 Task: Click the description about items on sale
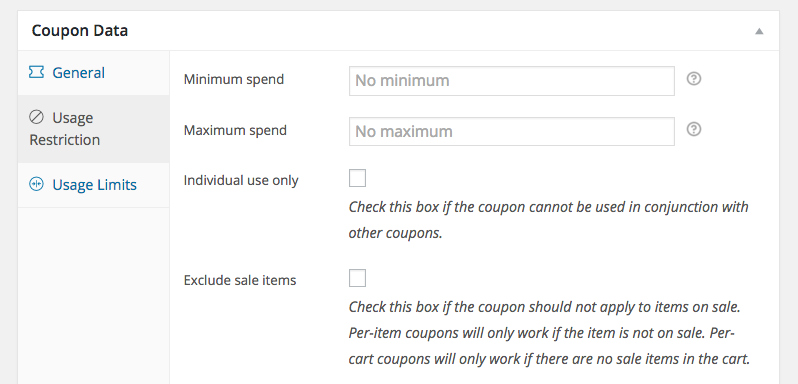tap(550, 333)
